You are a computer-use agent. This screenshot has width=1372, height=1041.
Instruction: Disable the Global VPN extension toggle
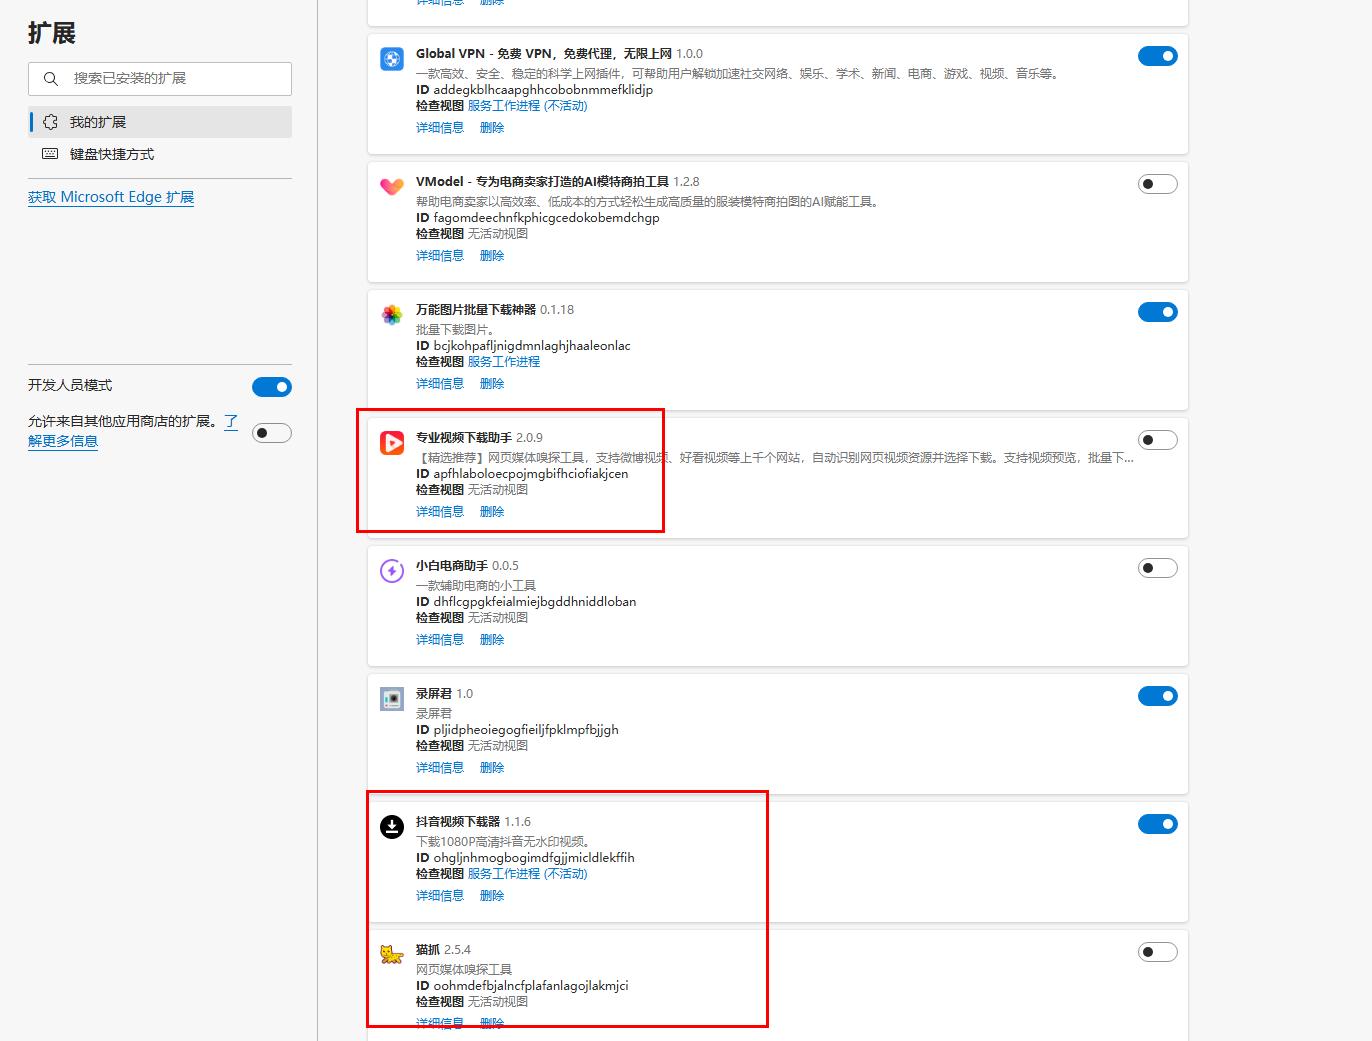1158,56
